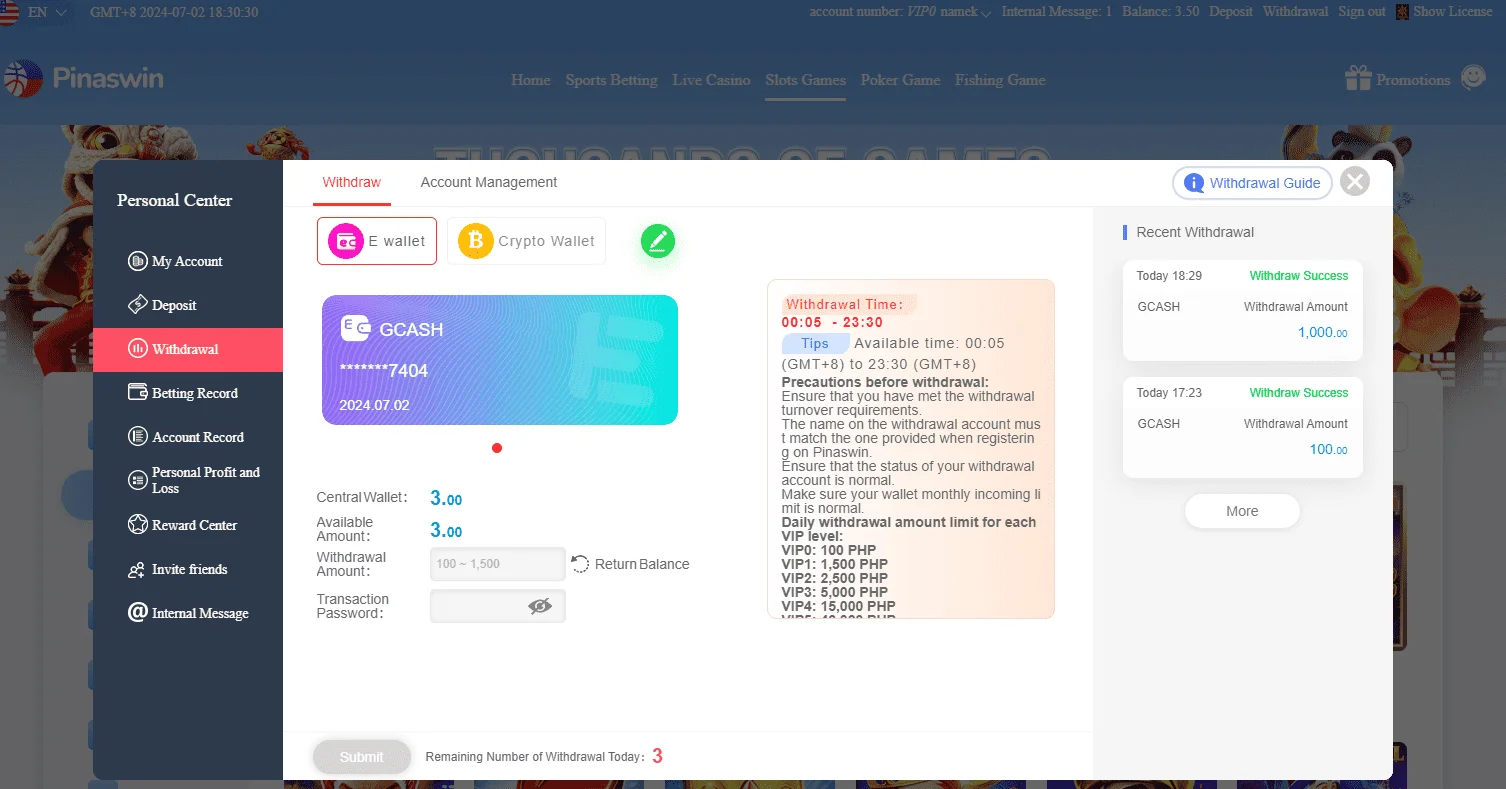This screenshot has width=1506, height=789.
Task: Click Internal Message: 1 in top bar
Action: 1056,12
